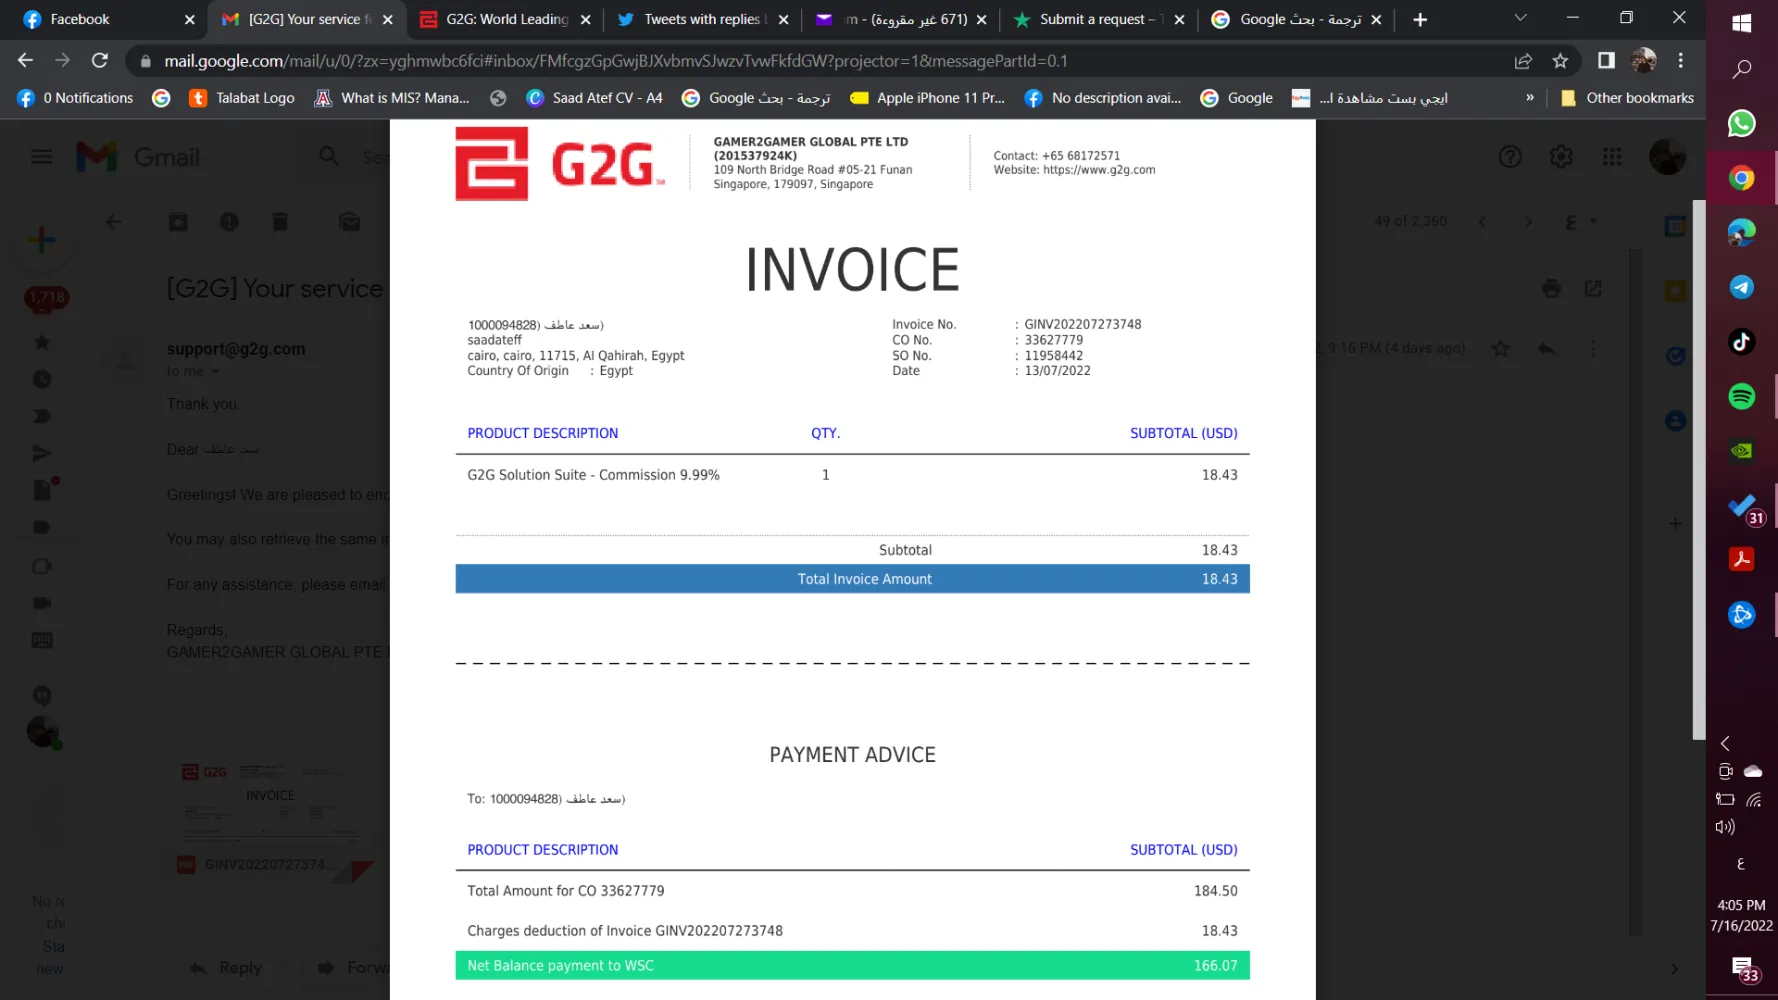Image resolution: width=1778 pixels, height=1000 pixels.
Task: Open Gmail support help icon
Action: pyautogui.click(x=1510, y=157)
